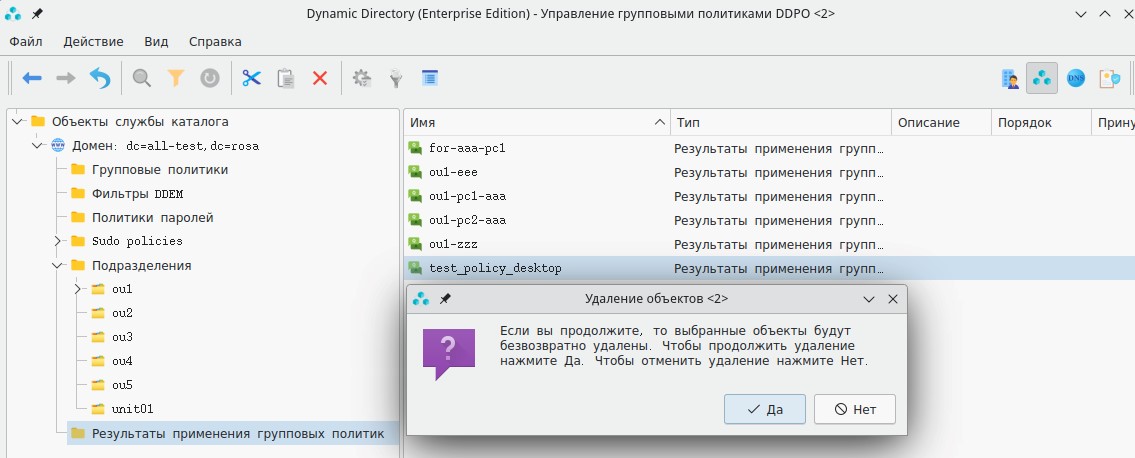Collapse the Подразделения tree node
Image resolution: width=1135 pixels, height=458 pixels.
coord(58,265)
